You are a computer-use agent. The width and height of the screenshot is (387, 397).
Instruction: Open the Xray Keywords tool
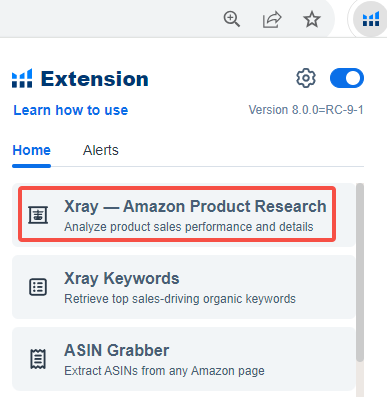(x=184, y=287)
